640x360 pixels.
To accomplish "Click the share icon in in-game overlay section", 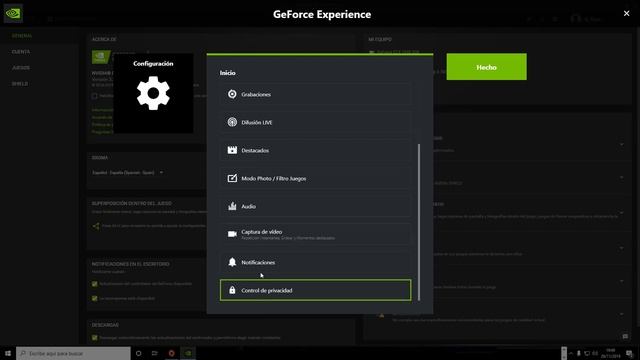I will 96,226.
